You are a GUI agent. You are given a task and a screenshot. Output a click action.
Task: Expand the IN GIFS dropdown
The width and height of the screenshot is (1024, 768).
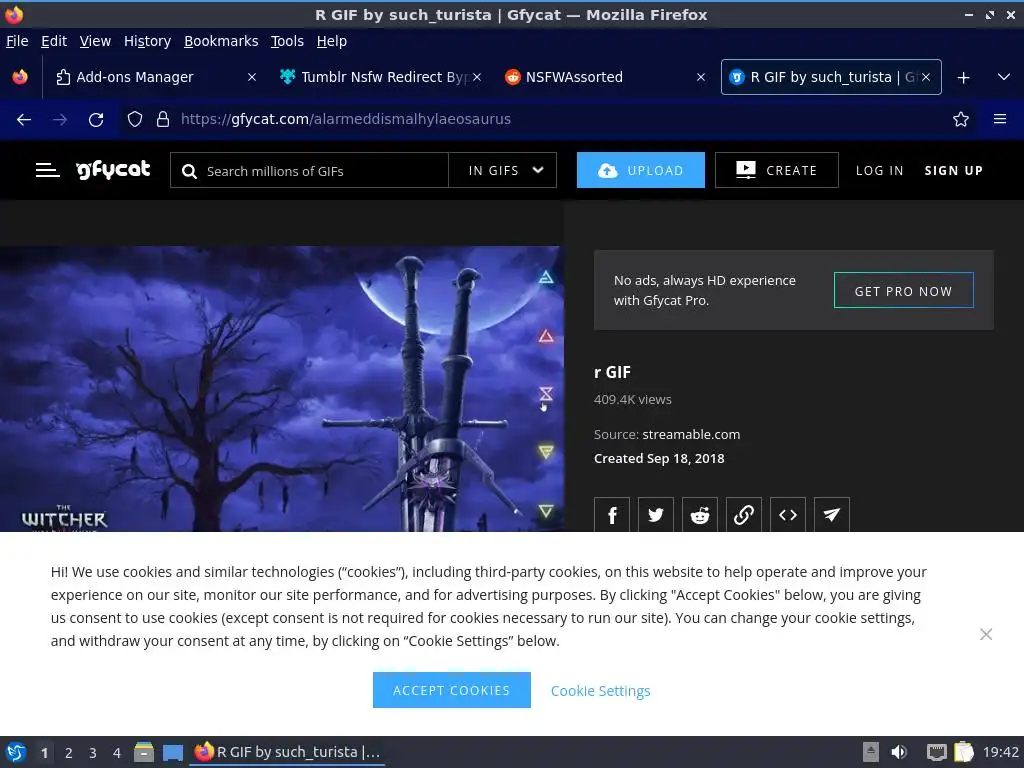(x=503, y=170)
